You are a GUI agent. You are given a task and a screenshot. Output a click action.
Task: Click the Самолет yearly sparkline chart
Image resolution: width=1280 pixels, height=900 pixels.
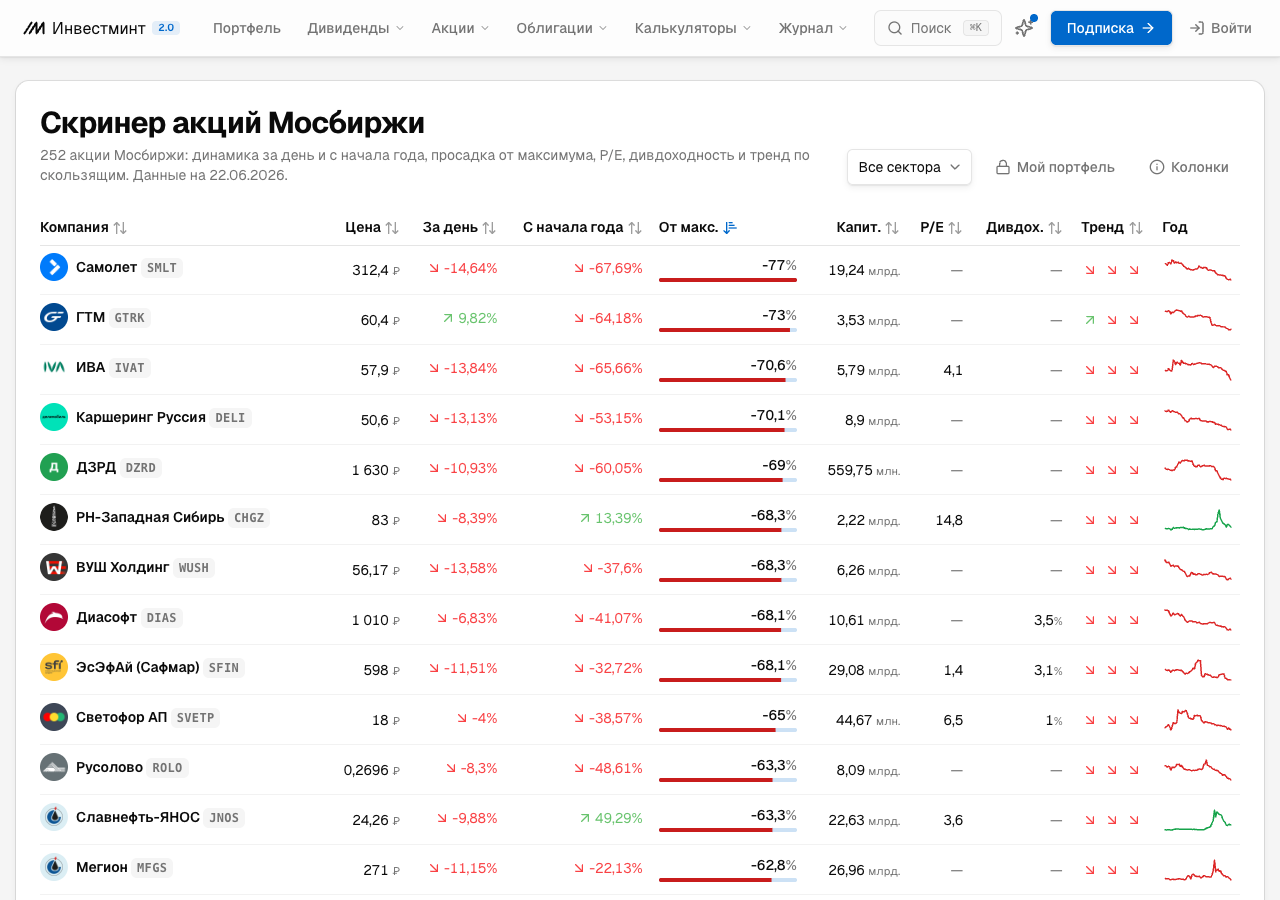[x=1198, y=269]
